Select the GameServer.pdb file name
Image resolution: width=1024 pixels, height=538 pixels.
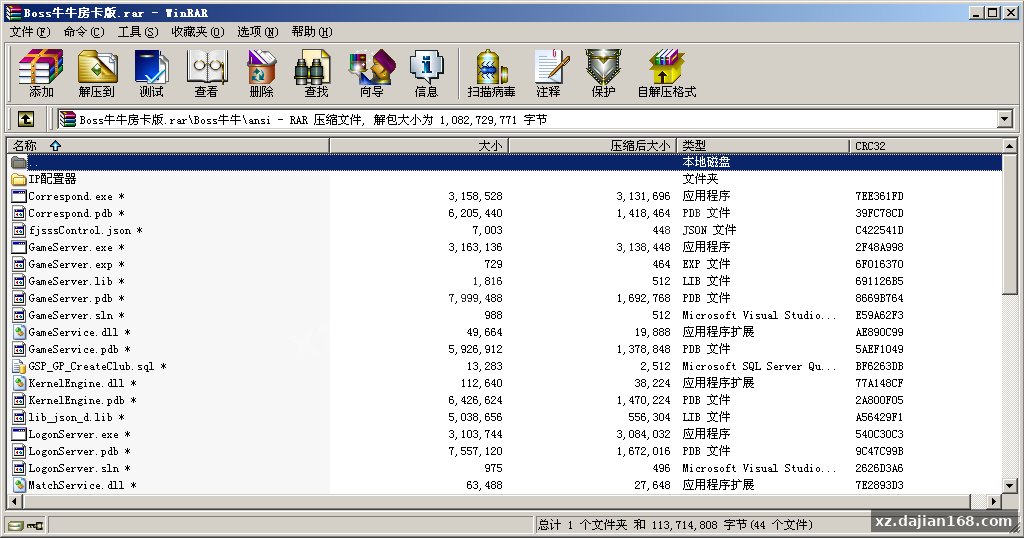coord(76,298)
